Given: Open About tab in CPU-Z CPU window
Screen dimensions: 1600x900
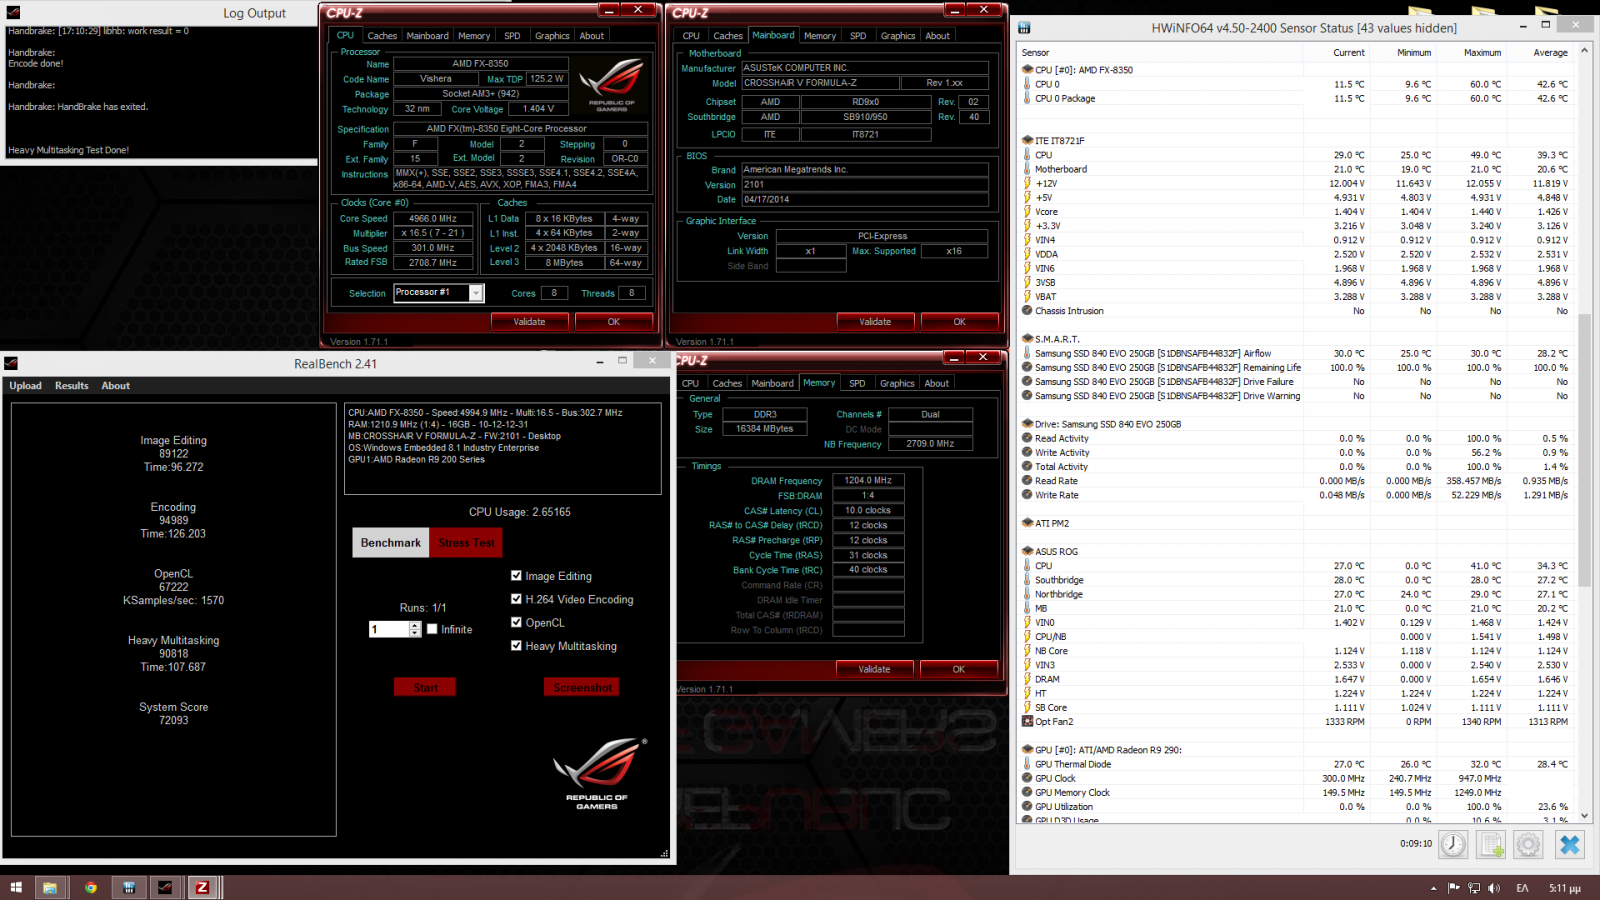Looking at the screenshot, I should coord(592,36).
